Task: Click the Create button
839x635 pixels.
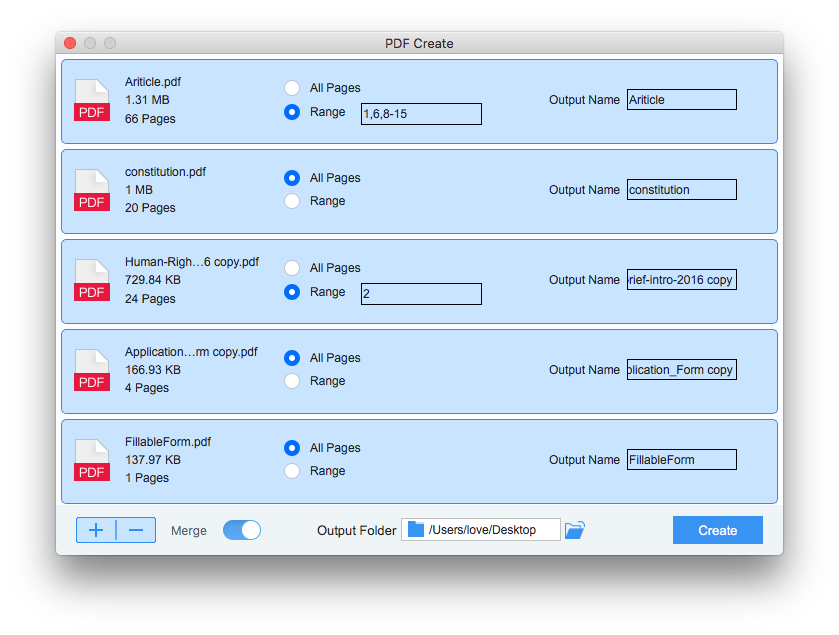Action: tap(717, 530)
